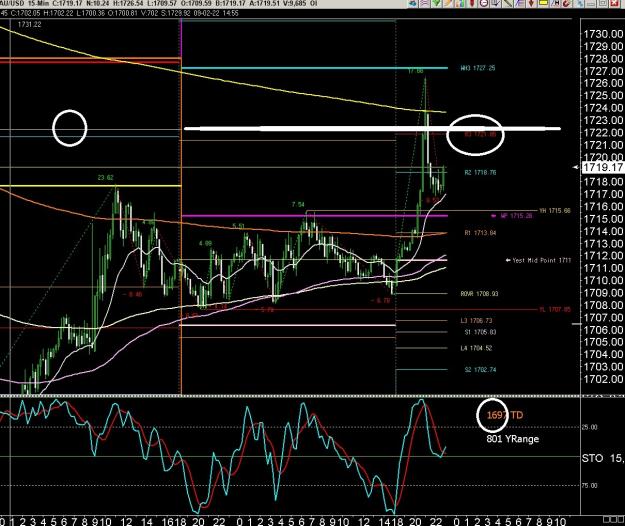The width and height of the screenshot is (625, 526).
Task: Click the current price box 1719.17
Action: 603,167
